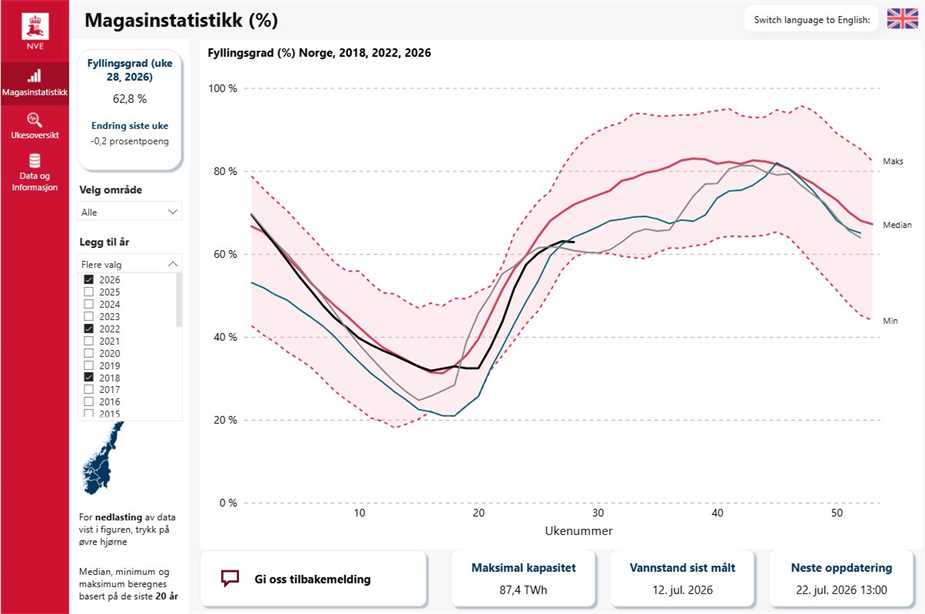Click the Neste oppdatering card
Screen dimensions: 925x614
841,579
